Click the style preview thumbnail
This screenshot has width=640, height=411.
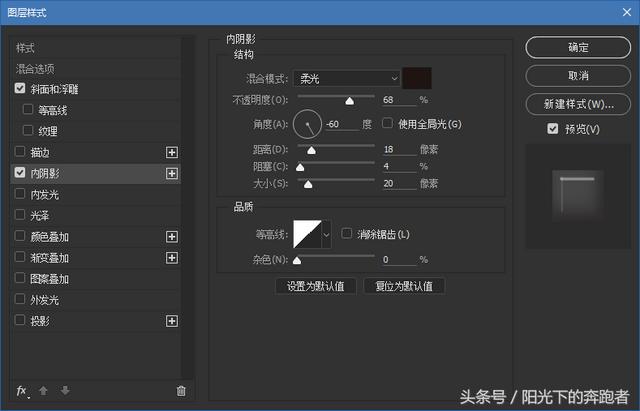click(x=578, y=196)
